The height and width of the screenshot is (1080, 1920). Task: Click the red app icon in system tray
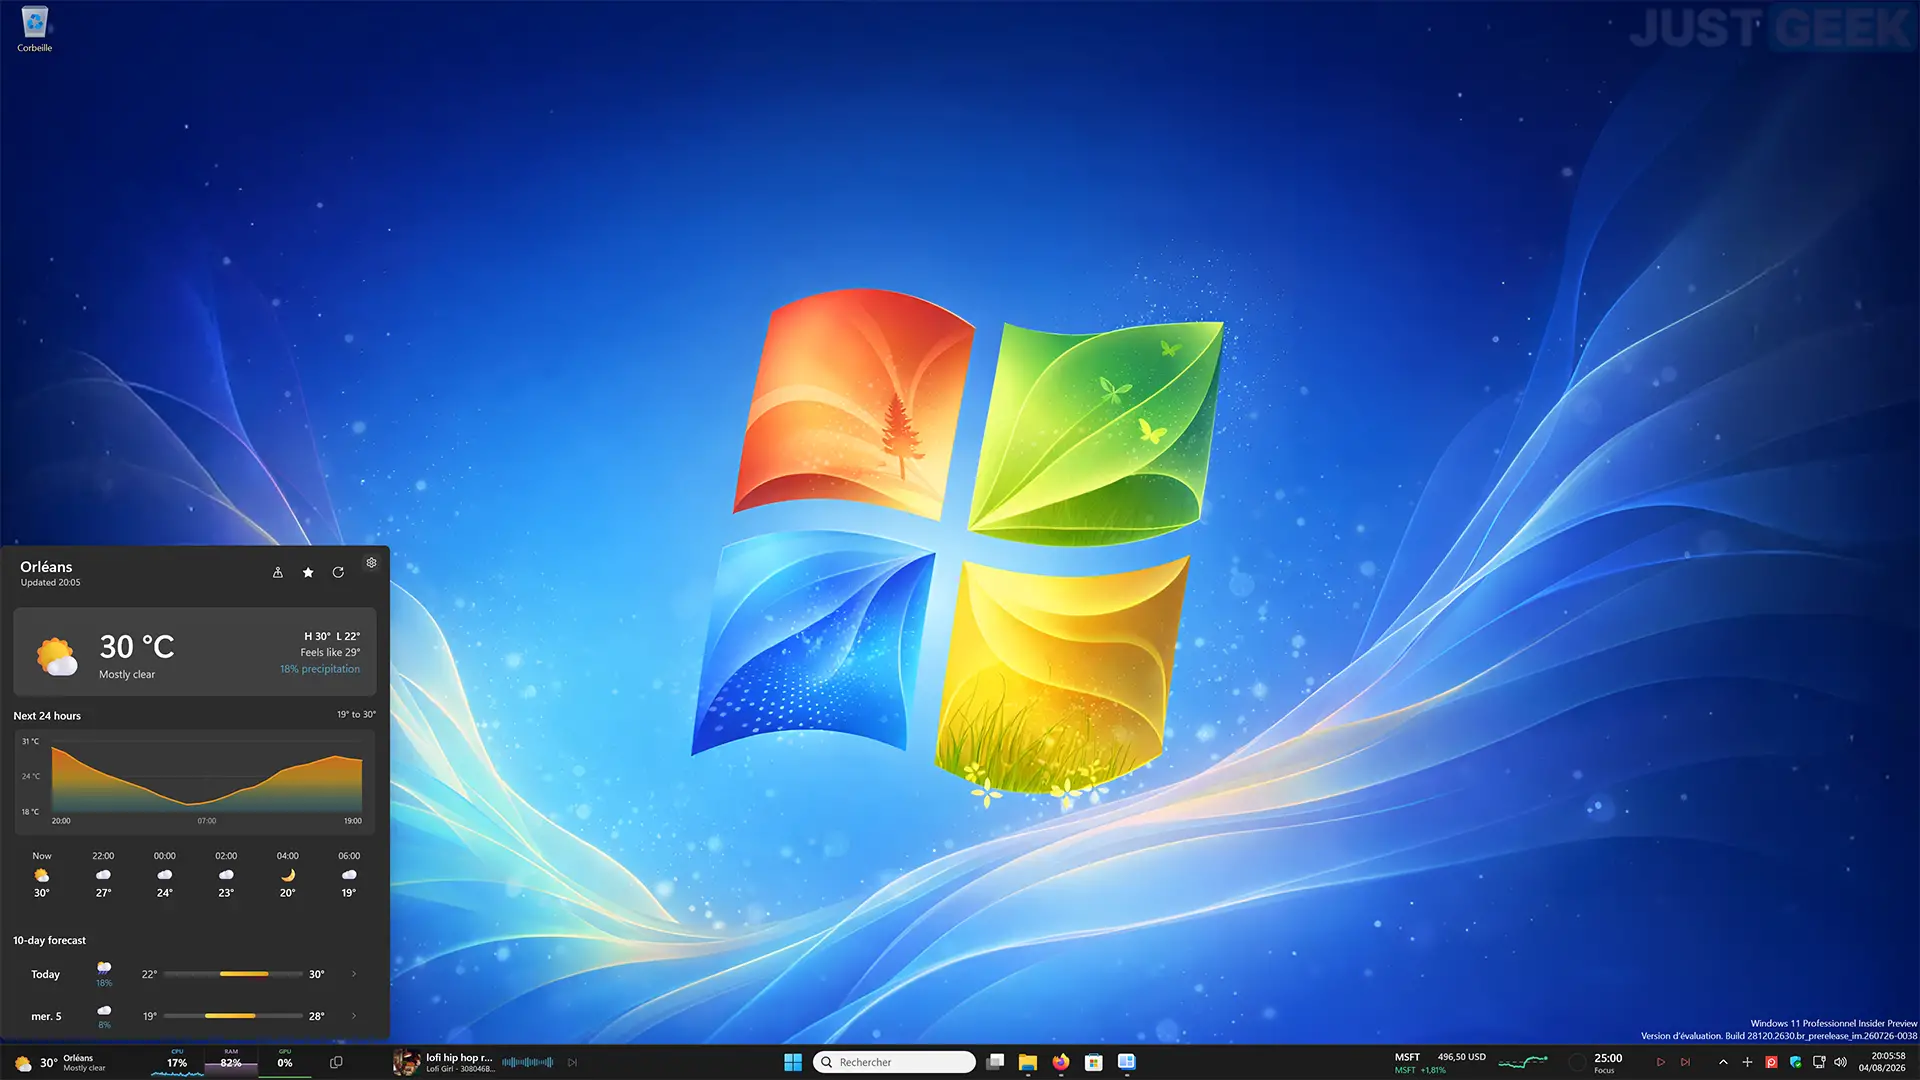1771,1062
